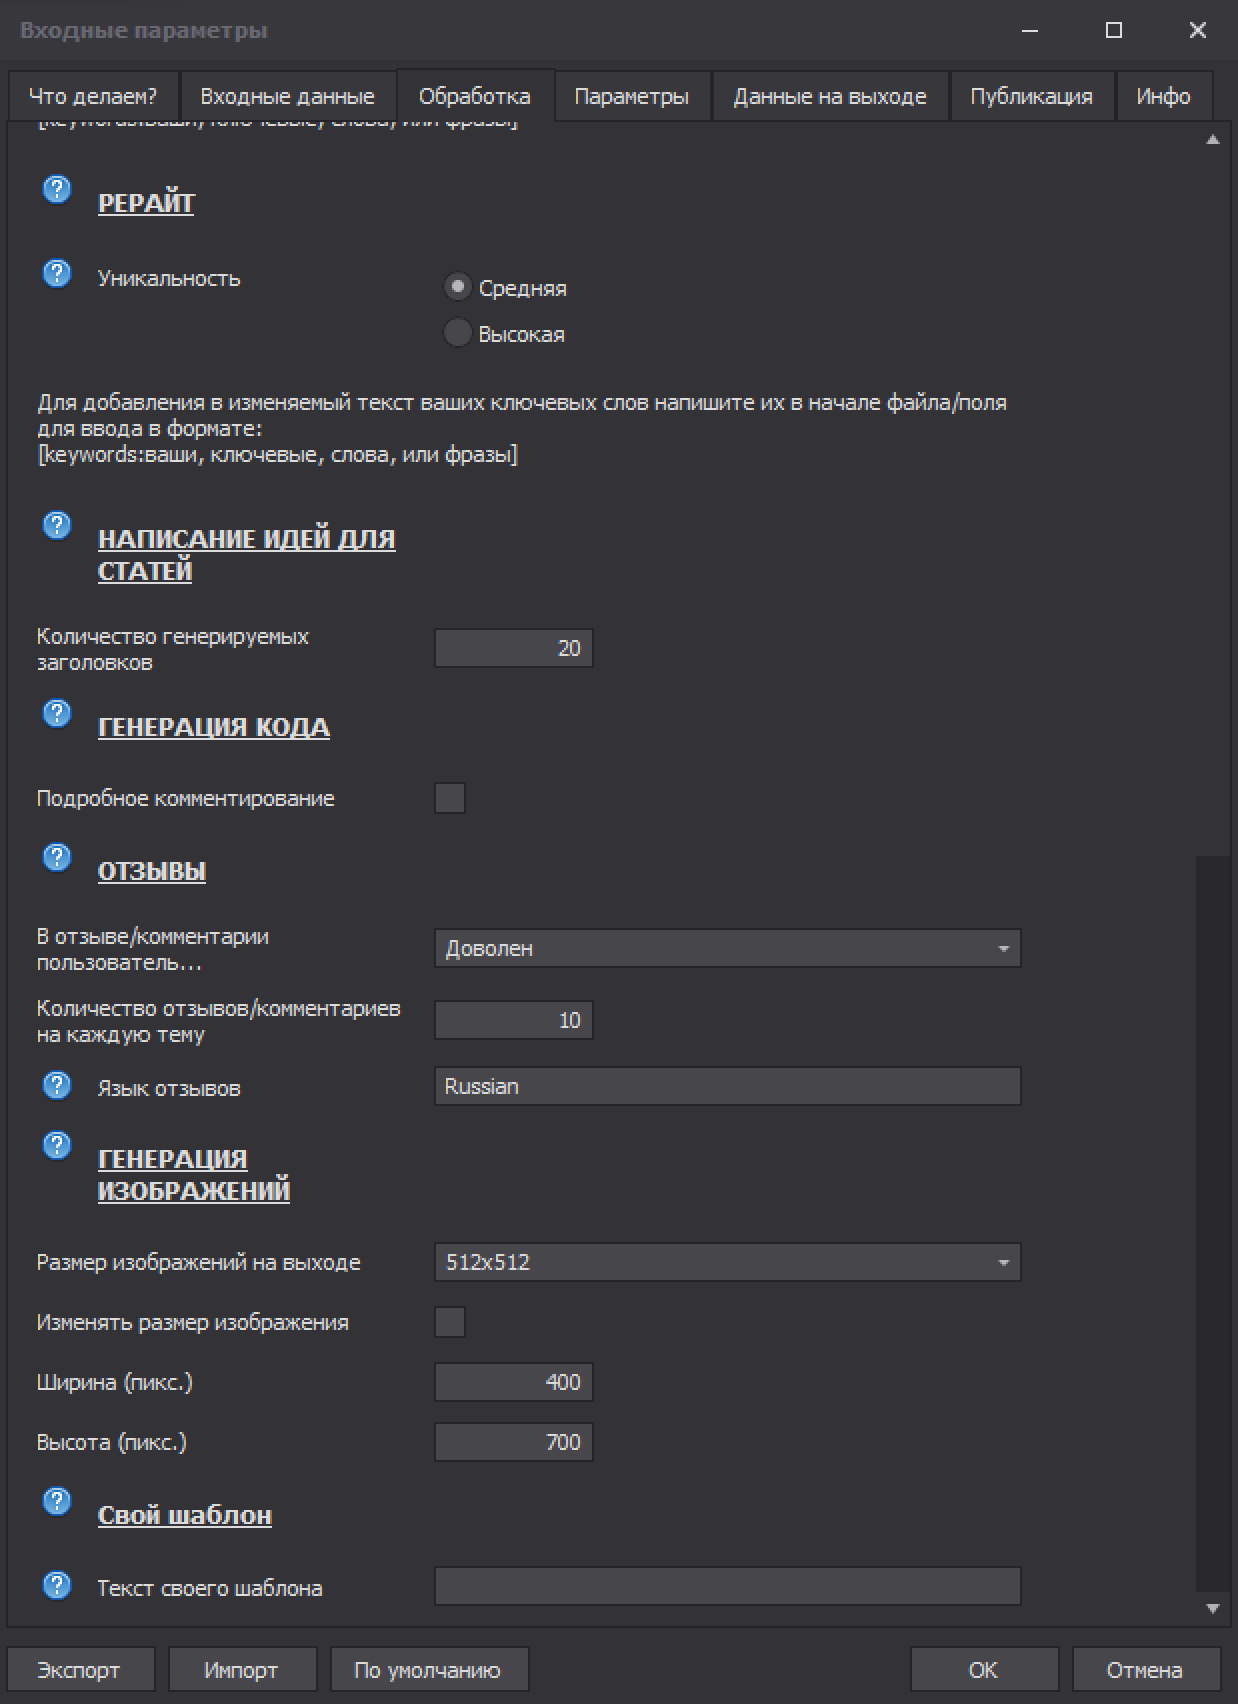Select the Высокая uniqueness radio button
The width and height of the screenshot is (1238, 1704).
pos(457,333)
